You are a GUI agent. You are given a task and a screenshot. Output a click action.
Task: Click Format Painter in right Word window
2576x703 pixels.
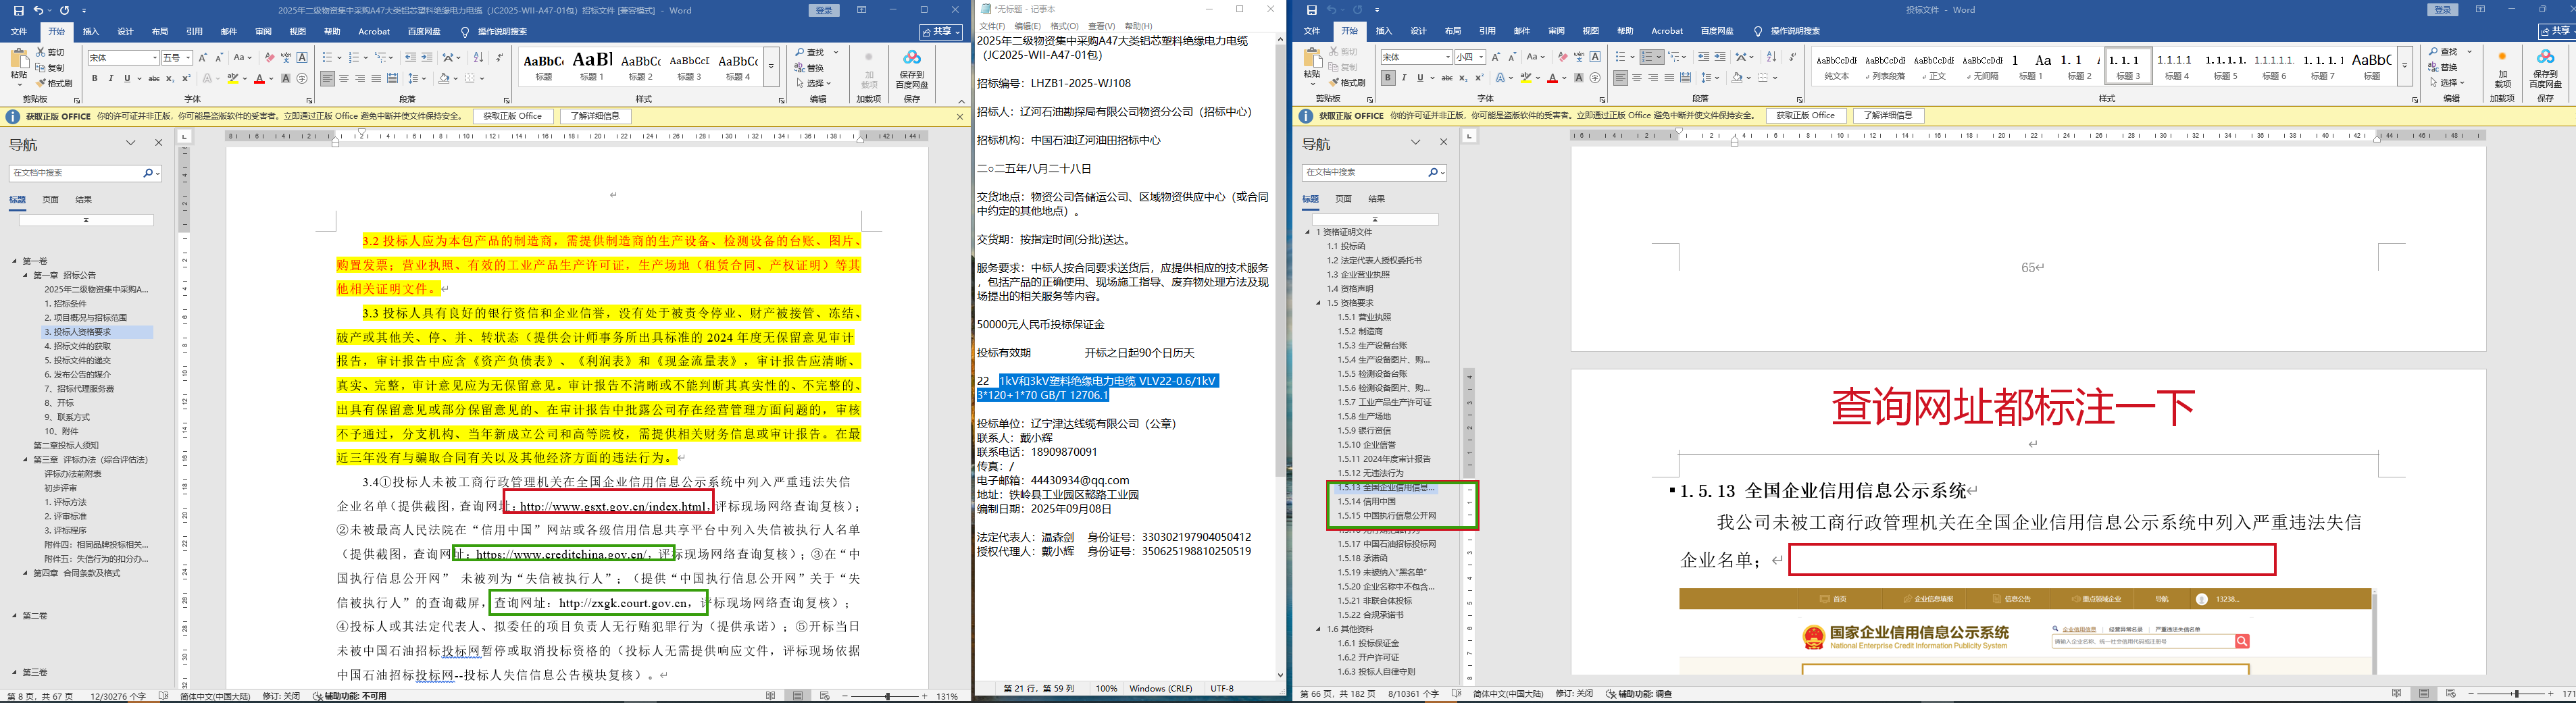[1347, 83]
